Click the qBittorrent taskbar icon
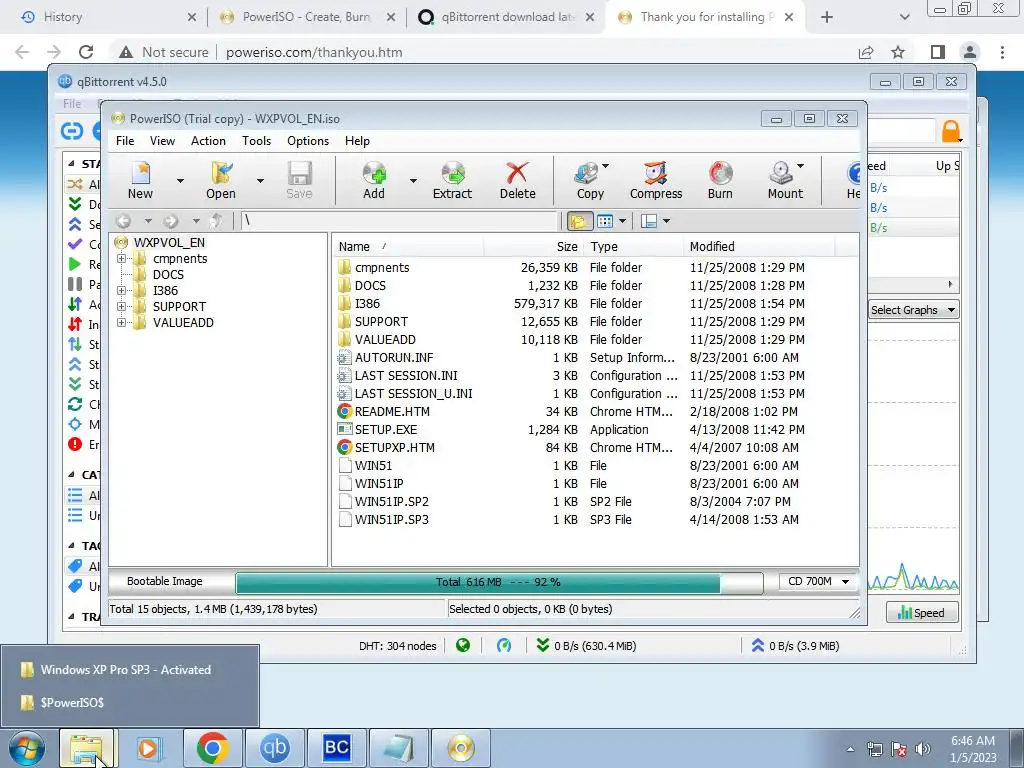 point(274,748)
